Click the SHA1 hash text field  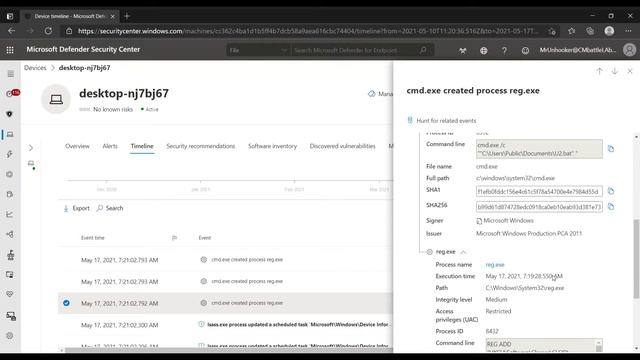tap(539, 191)
